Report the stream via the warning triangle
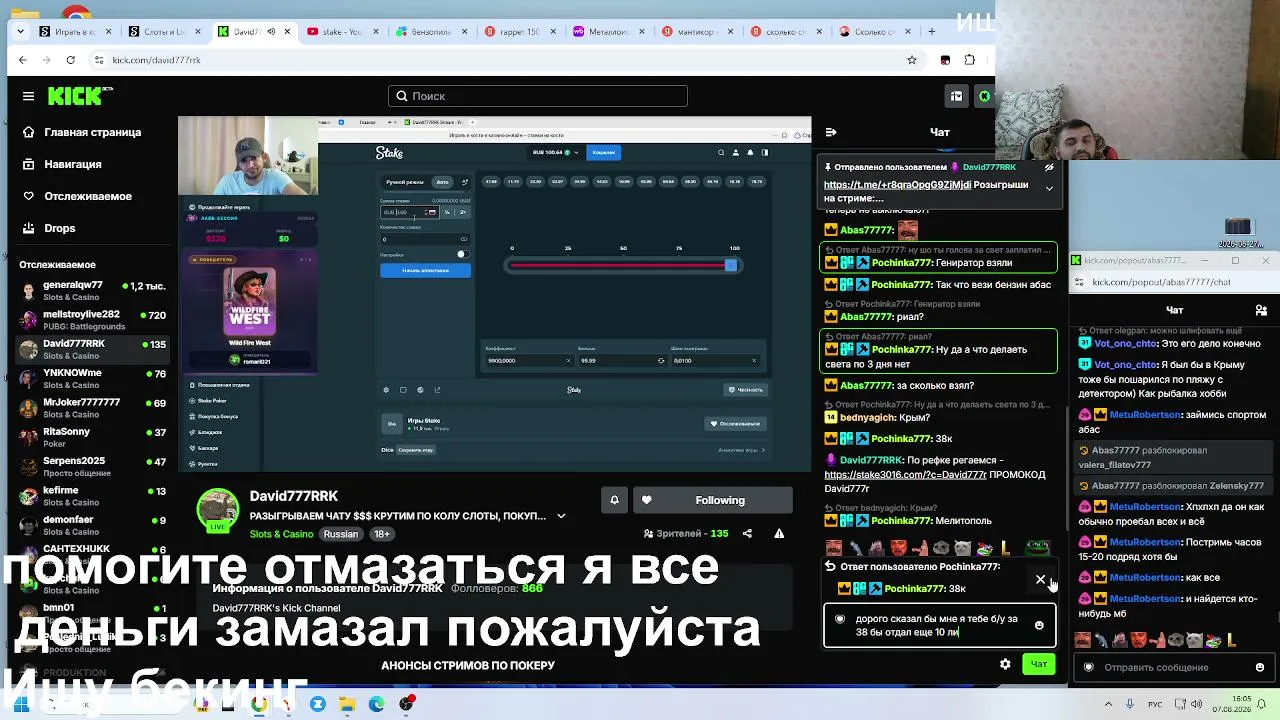 (x=779, y=534)
